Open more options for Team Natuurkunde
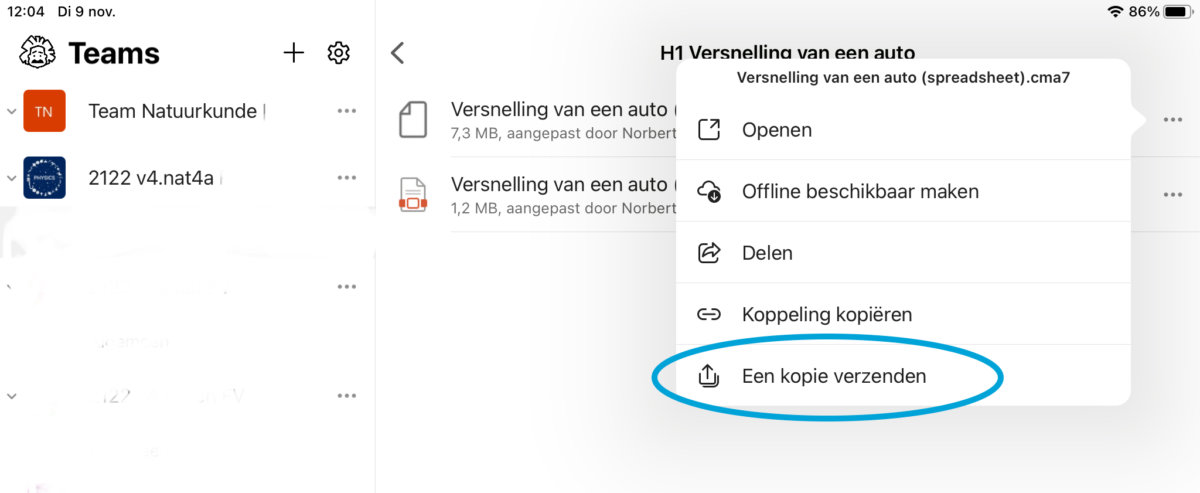The width and height of the screenshot is (1200, 493). [347, 111]
